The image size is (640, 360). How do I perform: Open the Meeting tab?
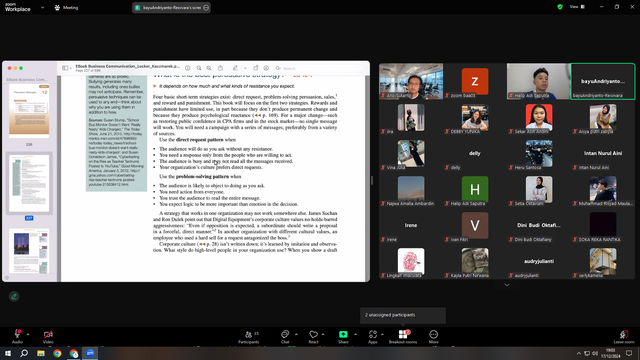[67, 7]
